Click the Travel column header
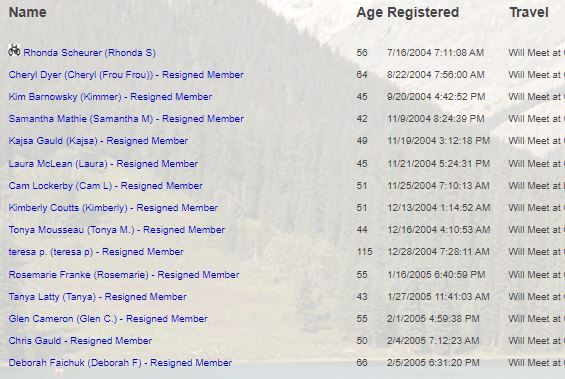 click(x=529, y=12)
